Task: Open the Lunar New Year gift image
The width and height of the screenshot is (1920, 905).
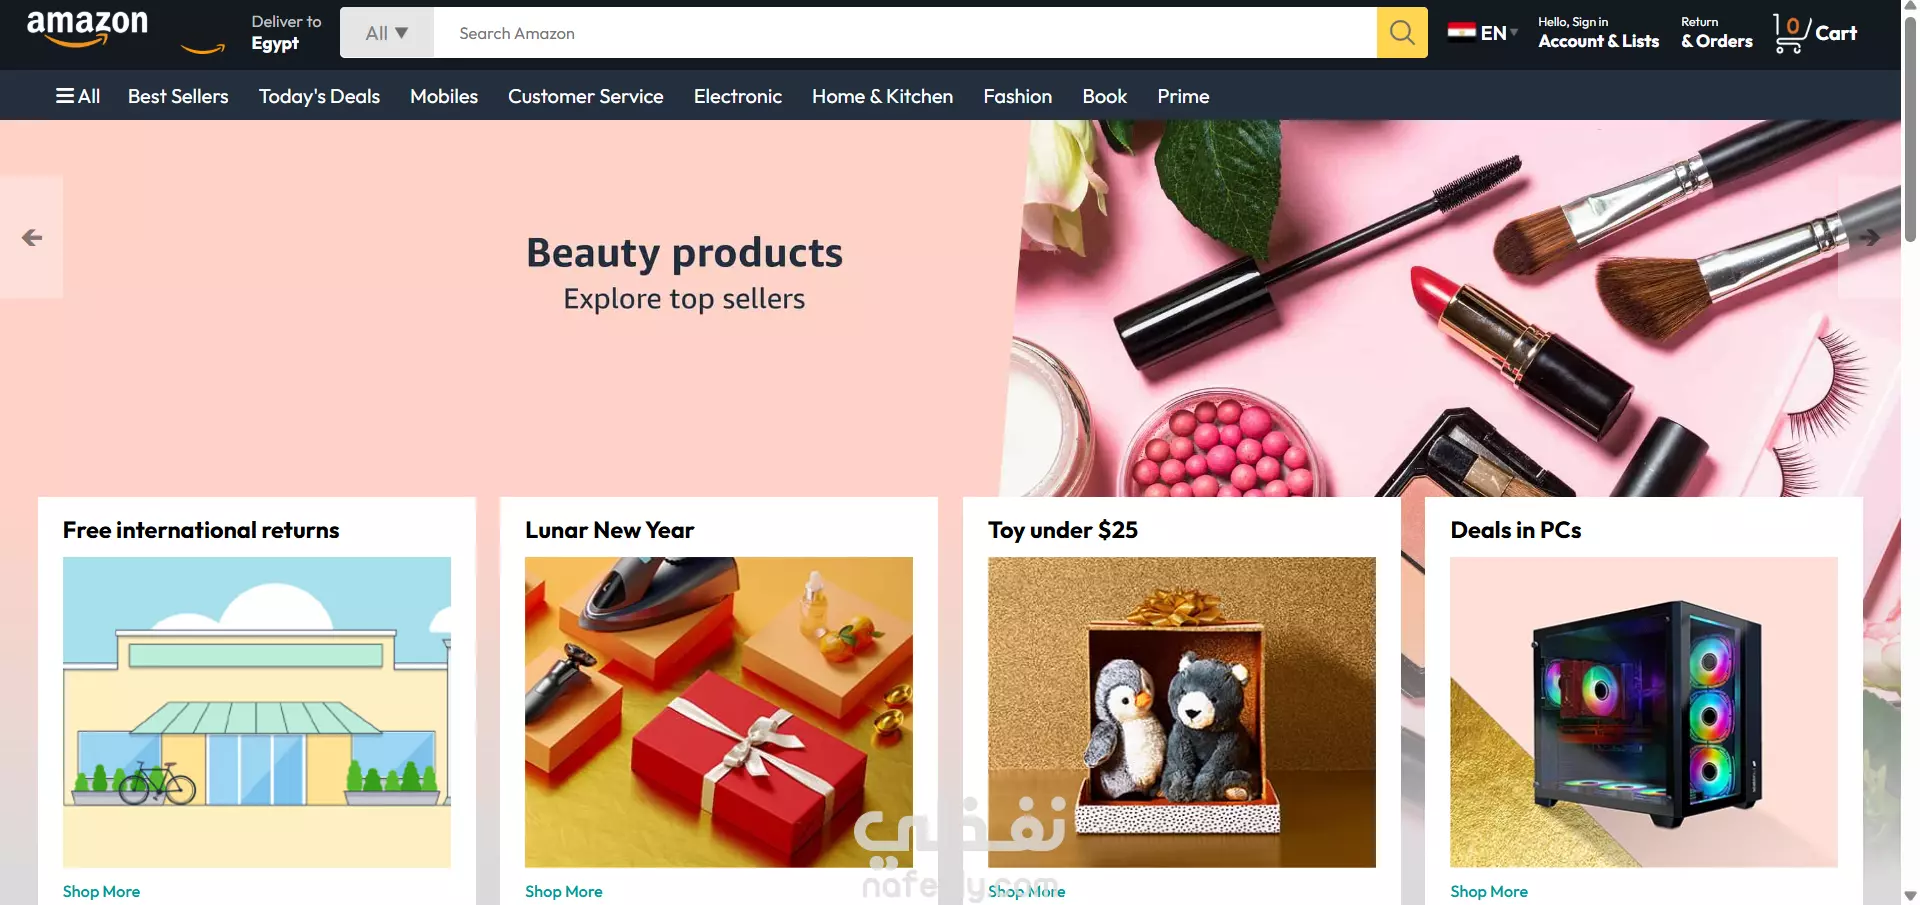Action: click(x=719, y=712)
